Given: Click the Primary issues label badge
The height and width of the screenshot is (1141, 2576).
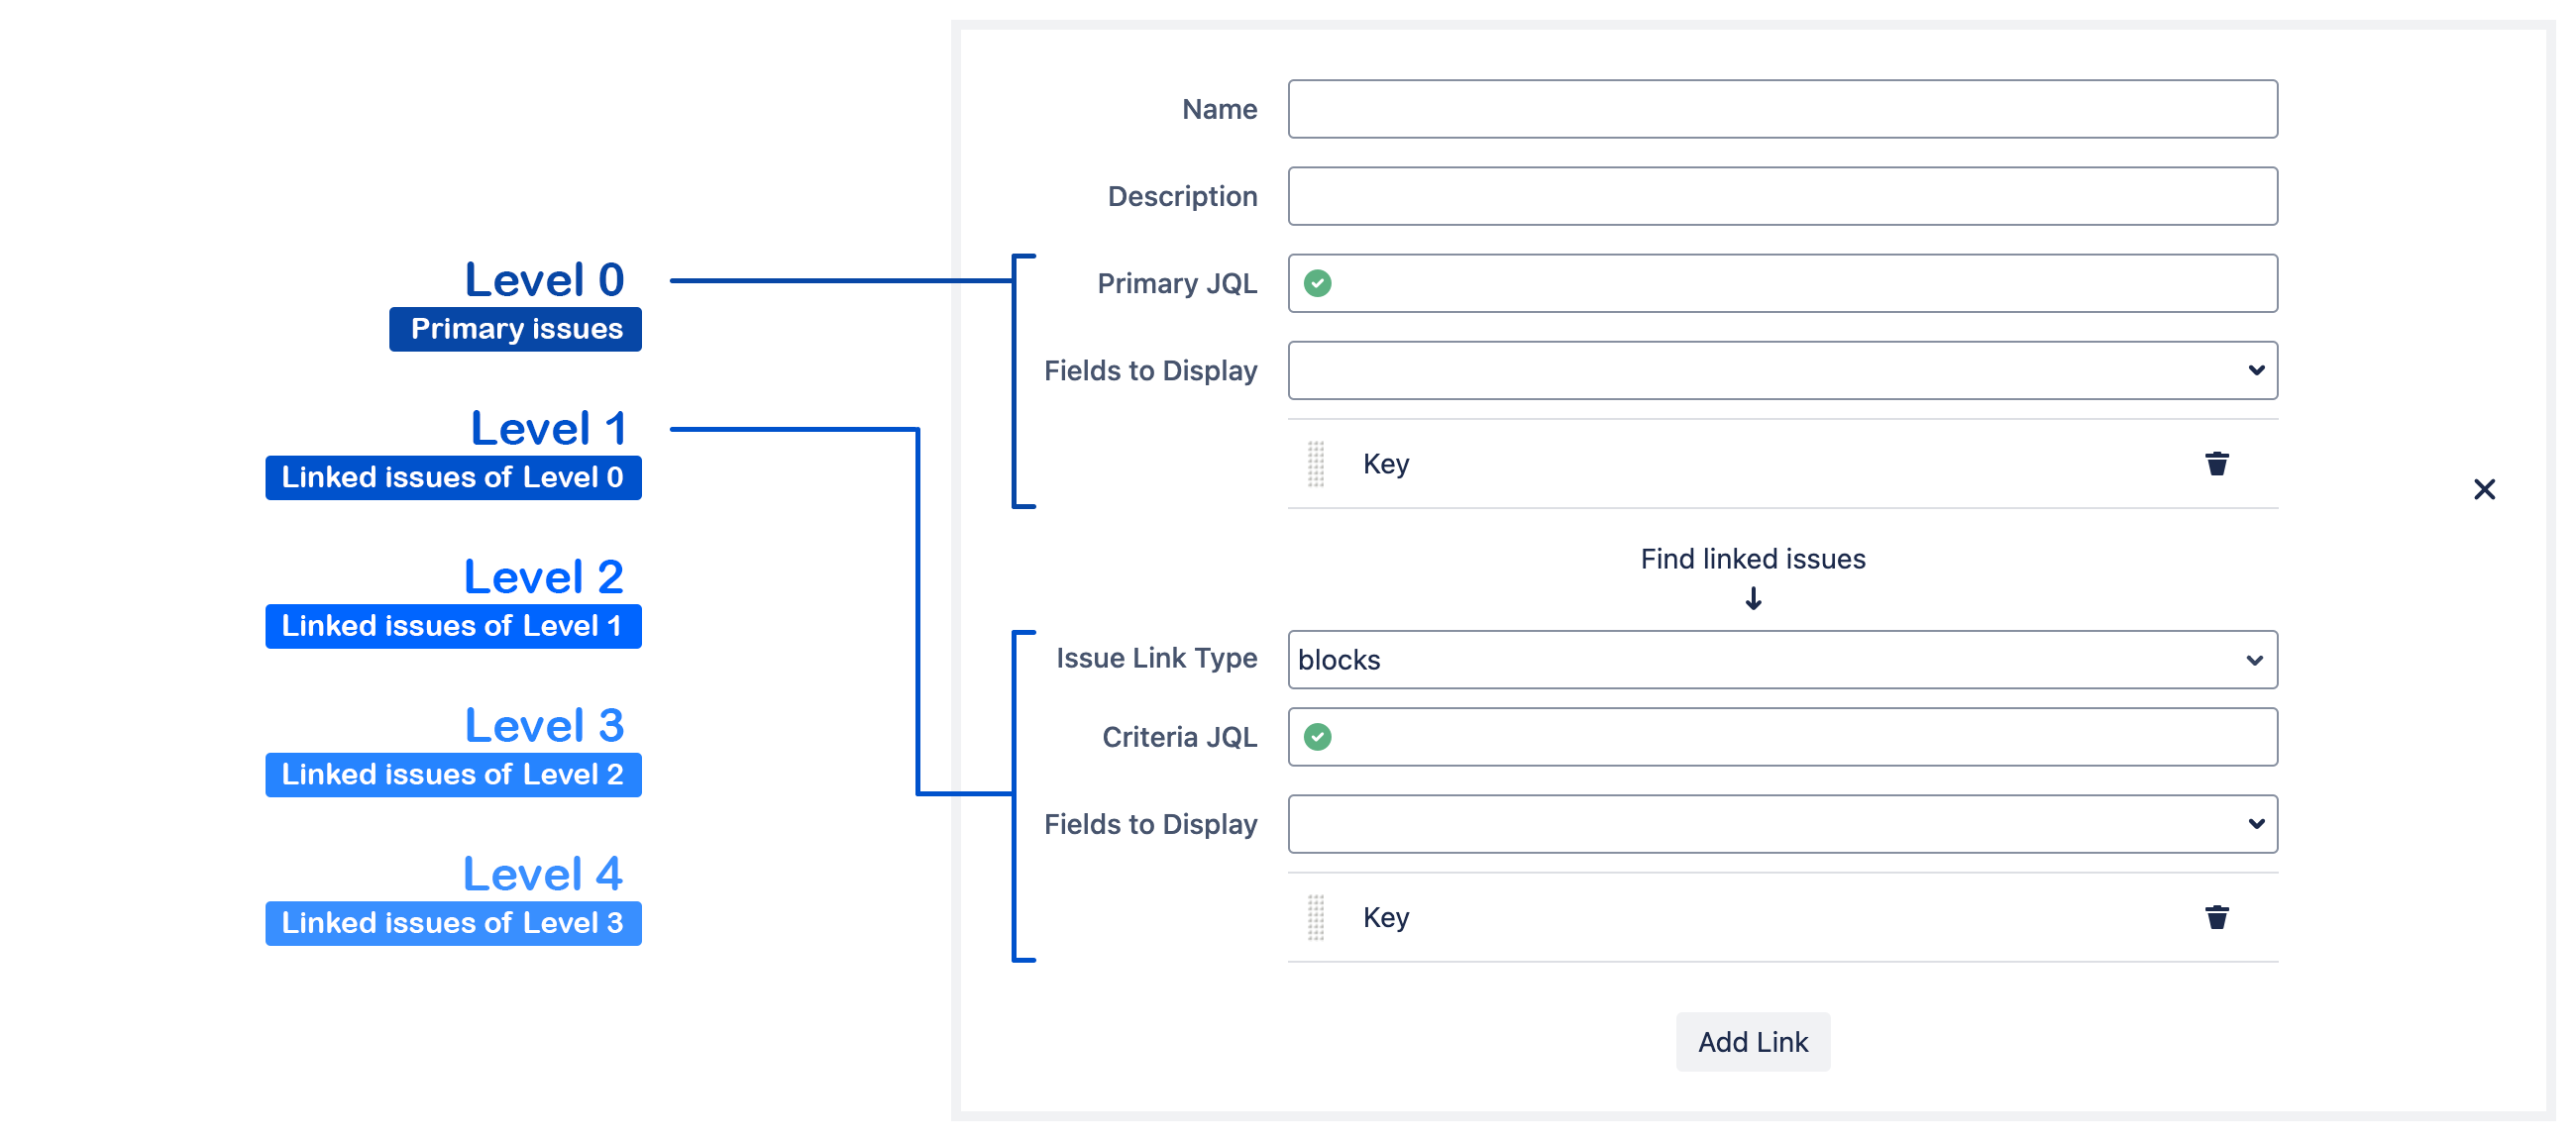Looking at the screenshot, I should 516,329.
